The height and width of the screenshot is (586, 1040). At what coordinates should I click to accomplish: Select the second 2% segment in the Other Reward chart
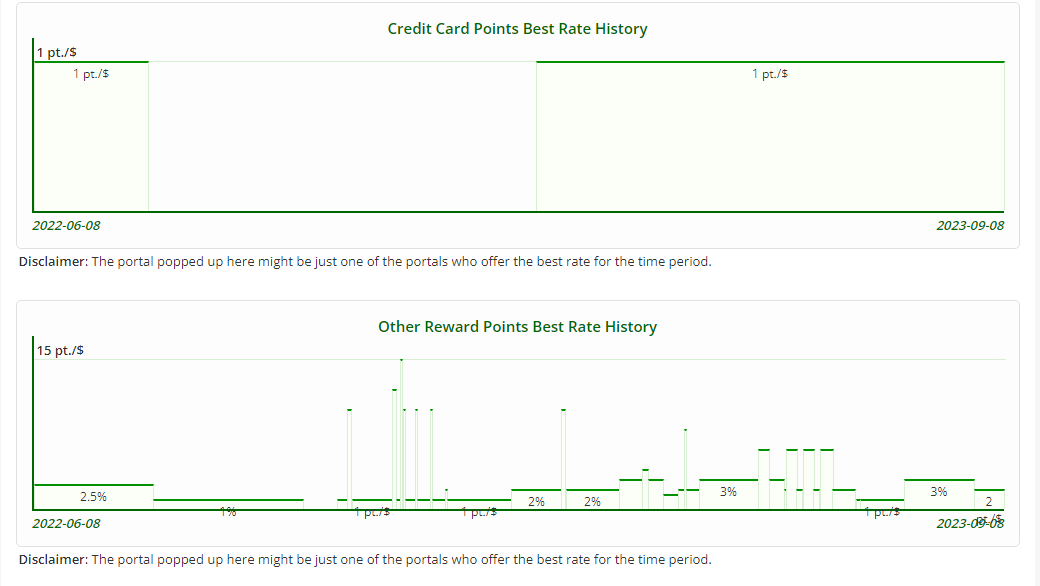click(x=592, y=500)
